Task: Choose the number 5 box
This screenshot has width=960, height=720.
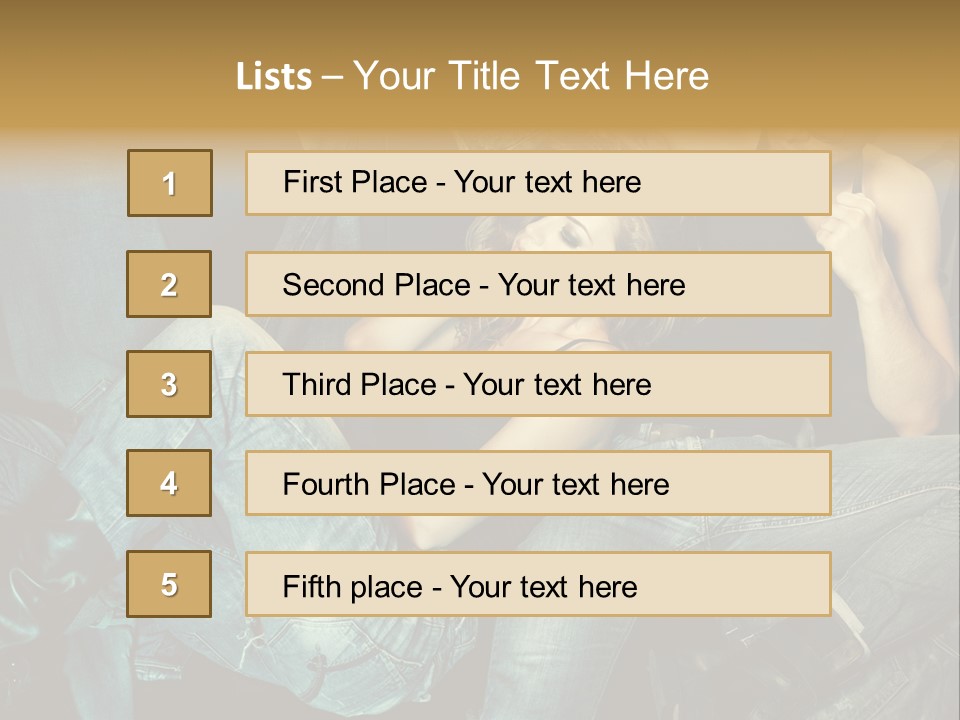Action: pyautogui.click(x=169, y=584)
